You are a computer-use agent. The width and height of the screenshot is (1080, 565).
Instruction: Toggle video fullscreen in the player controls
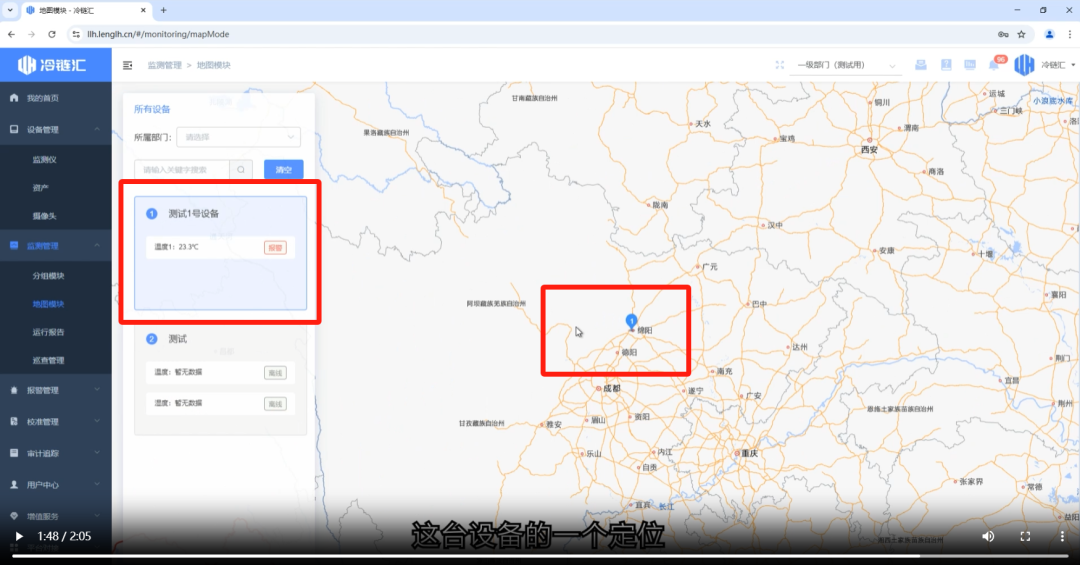tap(1025, 536)
